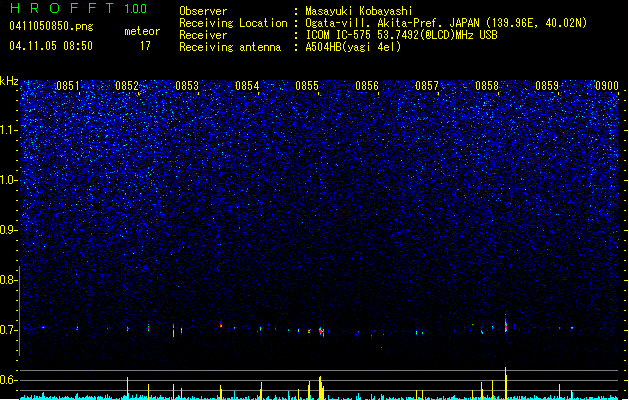The image size is (629, 400).
Task: Click the meteor echo cluster just after 0855
Action: [322, 331]
